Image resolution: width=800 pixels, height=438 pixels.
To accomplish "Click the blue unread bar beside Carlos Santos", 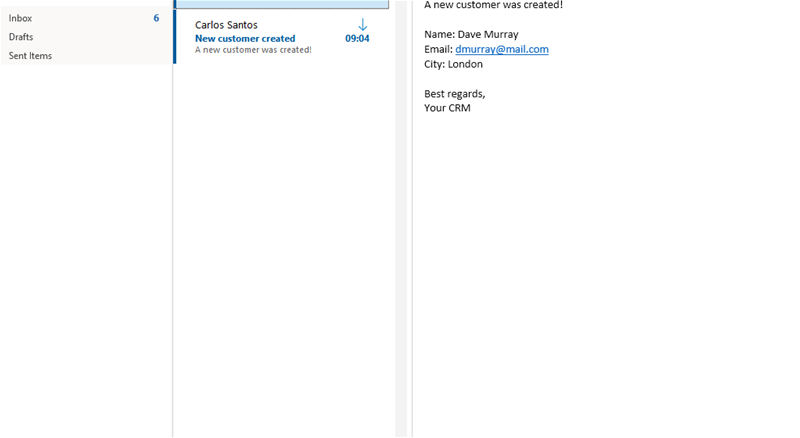I will point(175,37).
